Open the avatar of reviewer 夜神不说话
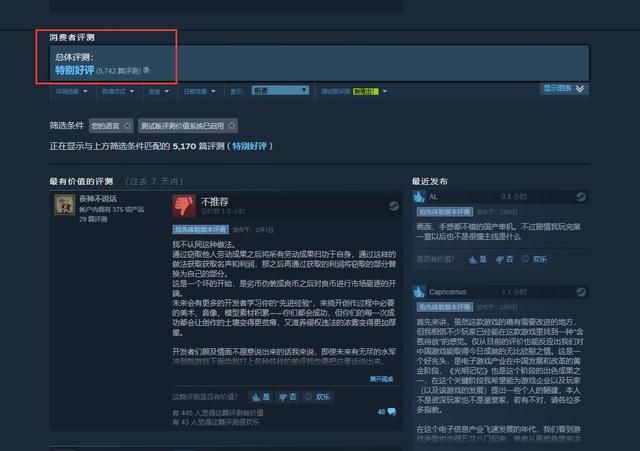The height and width of the screenshot is (451, 640). (x=64, y=204)
